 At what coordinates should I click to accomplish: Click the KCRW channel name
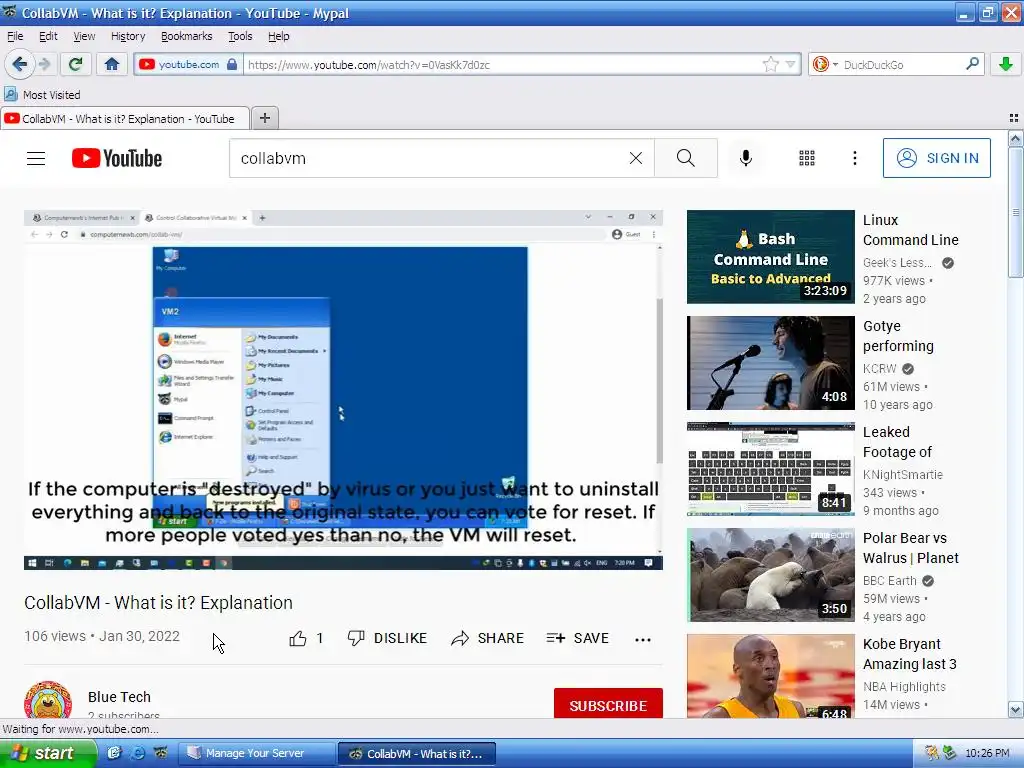coord(880,368)
